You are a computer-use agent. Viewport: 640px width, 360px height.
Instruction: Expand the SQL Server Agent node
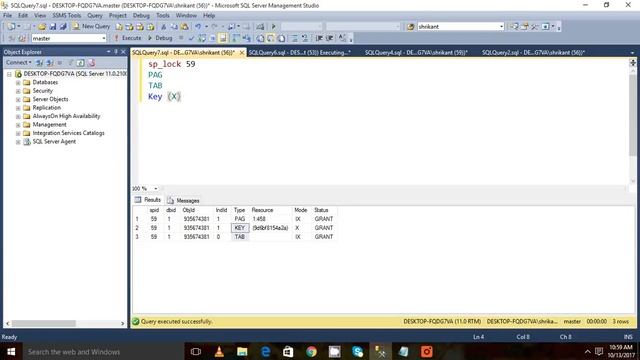[18, 142]
